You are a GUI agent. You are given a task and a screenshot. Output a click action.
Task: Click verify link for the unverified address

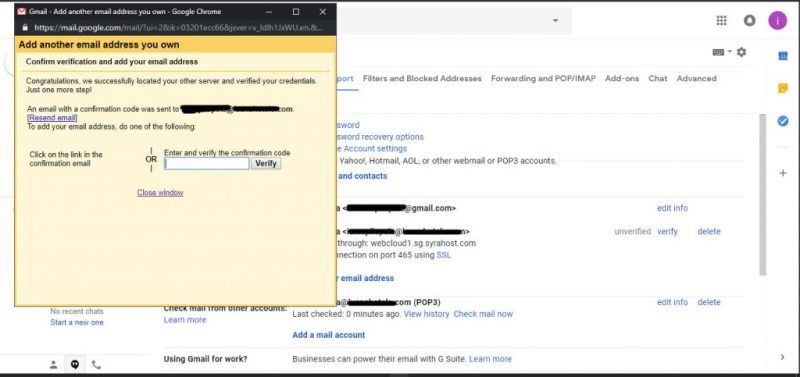coord(667,232)
